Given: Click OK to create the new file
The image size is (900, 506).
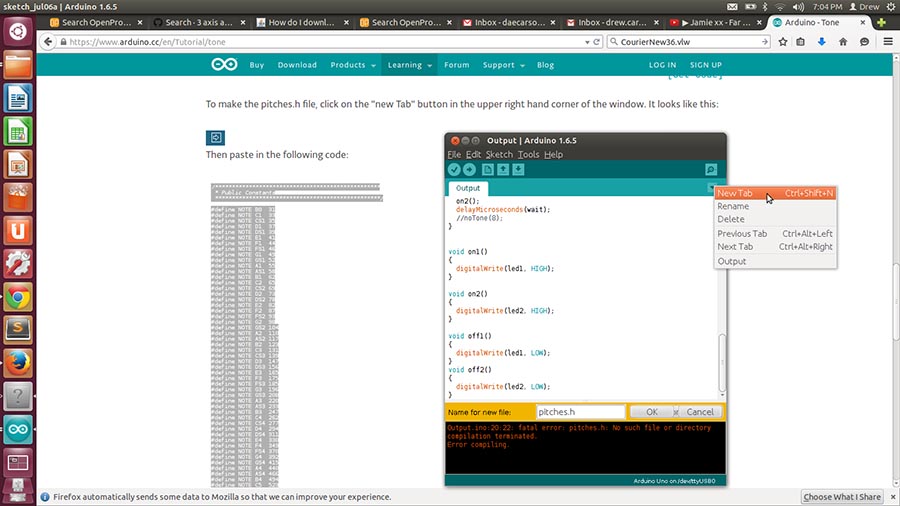Looking at the screenshot, I should (651, 412).
